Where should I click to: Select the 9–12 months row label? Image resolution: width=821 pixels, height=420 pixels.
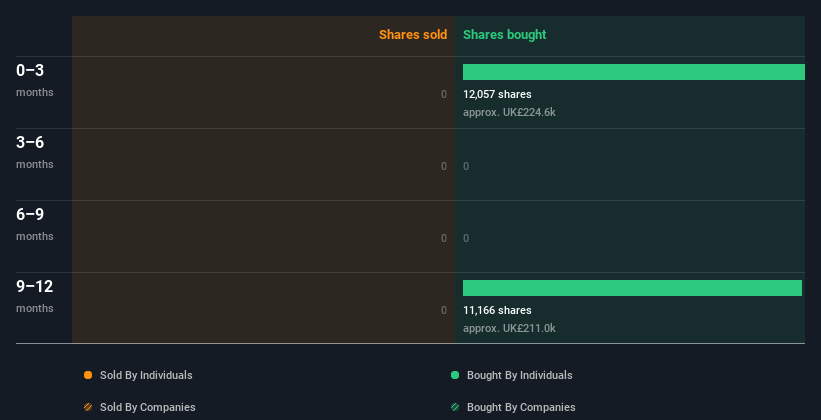point(35,296)
